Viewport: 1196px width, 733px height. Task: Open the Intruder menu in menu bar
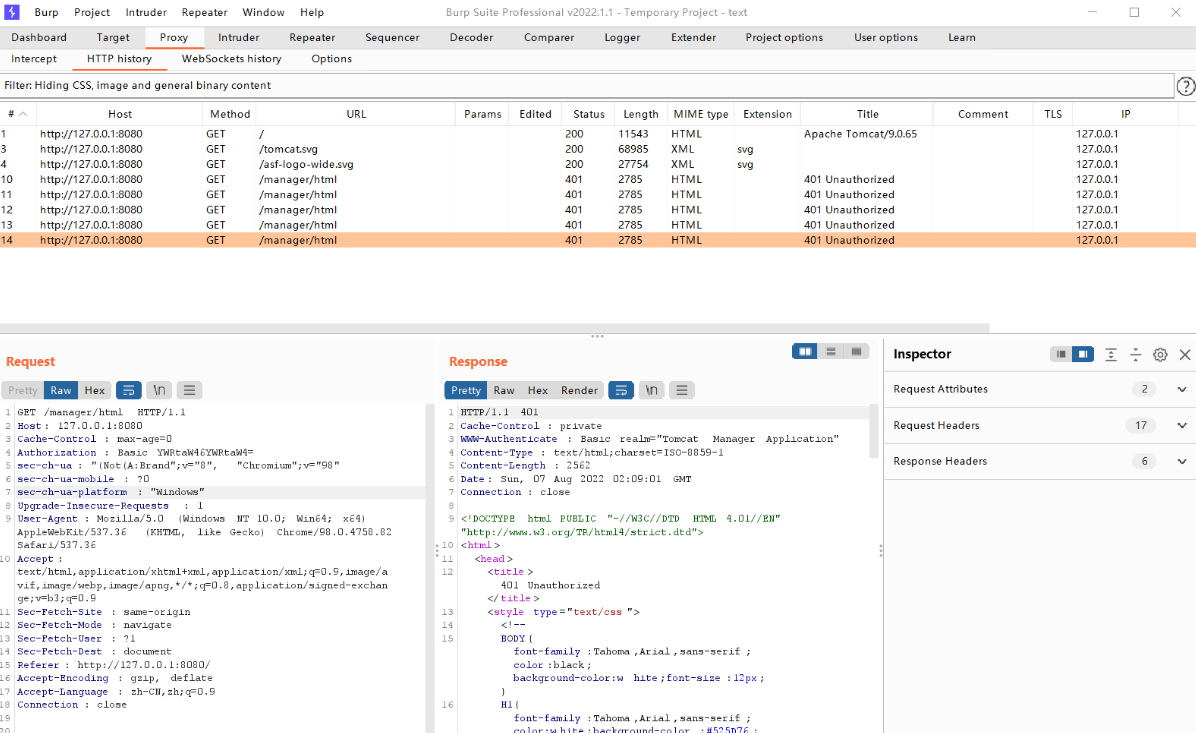pyautogui.click(x=146, y=12)
